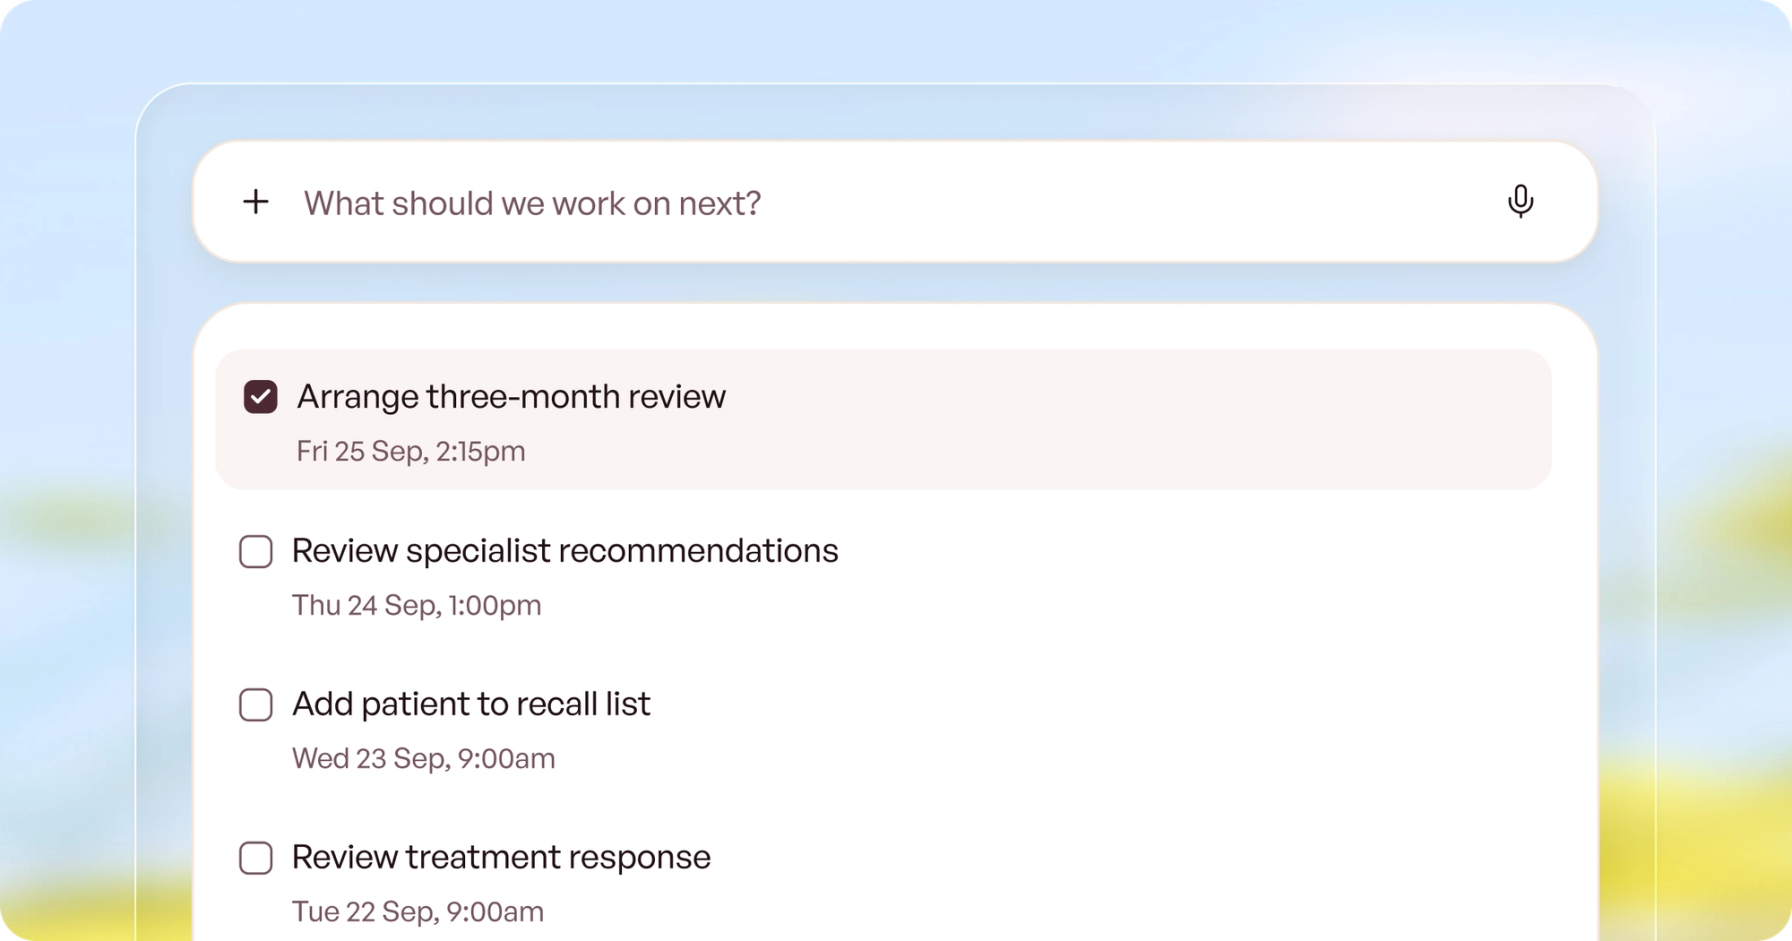The image size is (1792, 941).
Task: Select the 'Wed 23 Sep, 9:00am' due date
Action: pos(424,758)
